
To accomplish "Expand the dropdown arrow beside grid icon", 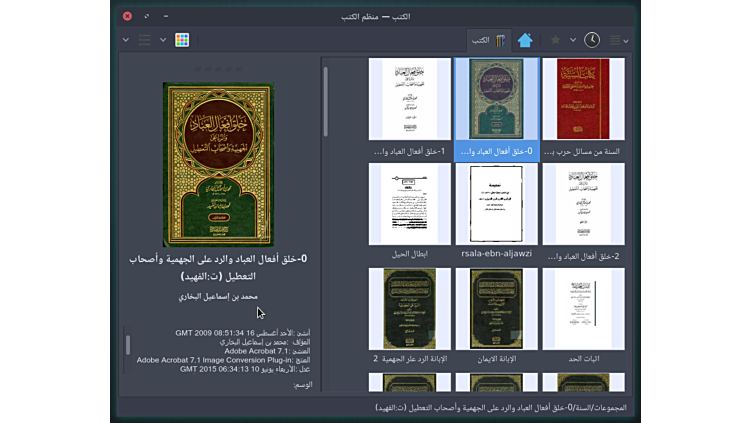I will (x=163, y=40).
